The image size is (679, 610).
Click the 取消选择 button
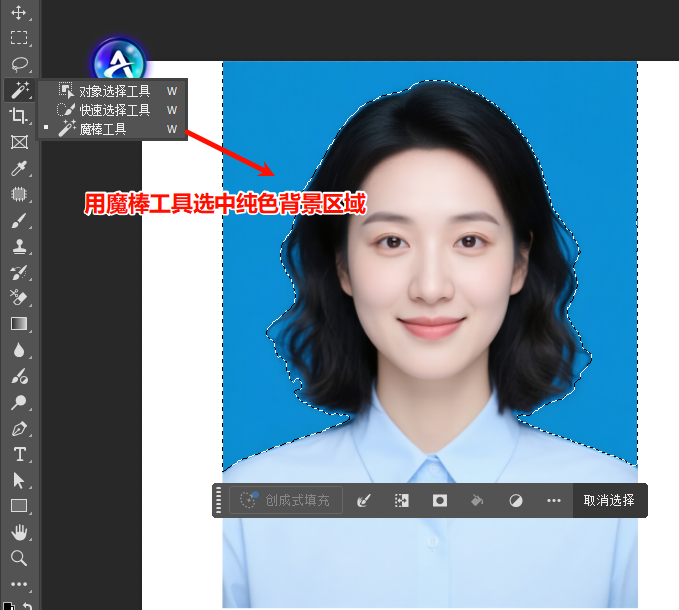click(x=609, y=500)
